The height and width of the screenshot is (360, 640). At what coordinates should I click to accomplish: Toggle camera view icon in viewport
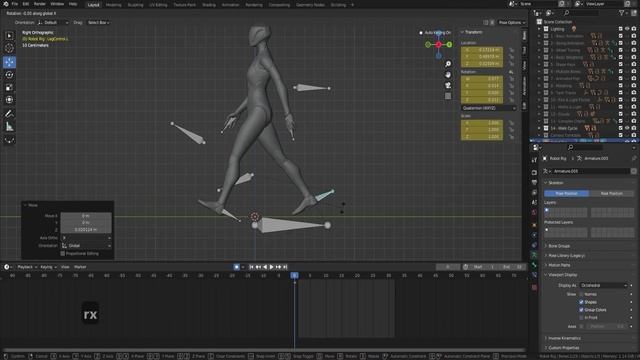(448, 85)
